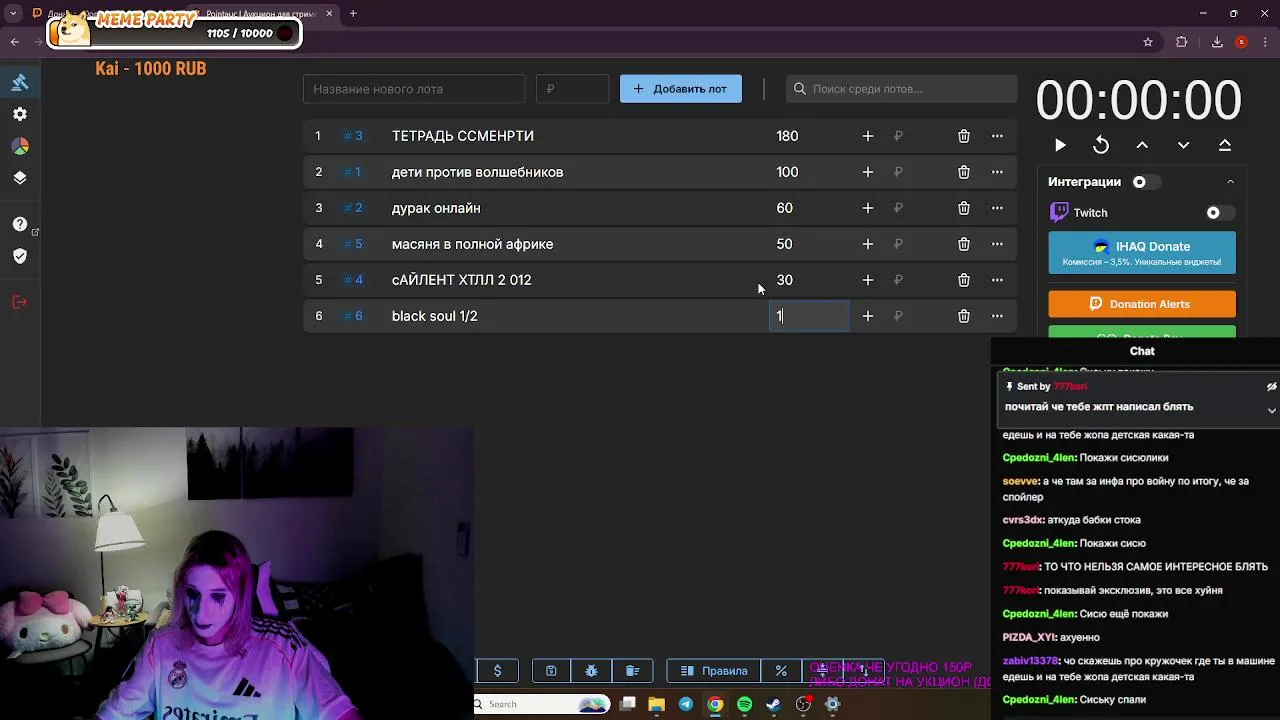Click the amount 30 for сАЙЛЕНТ ХТЛЛ 2 012
1280x720 pixels.
784,280
